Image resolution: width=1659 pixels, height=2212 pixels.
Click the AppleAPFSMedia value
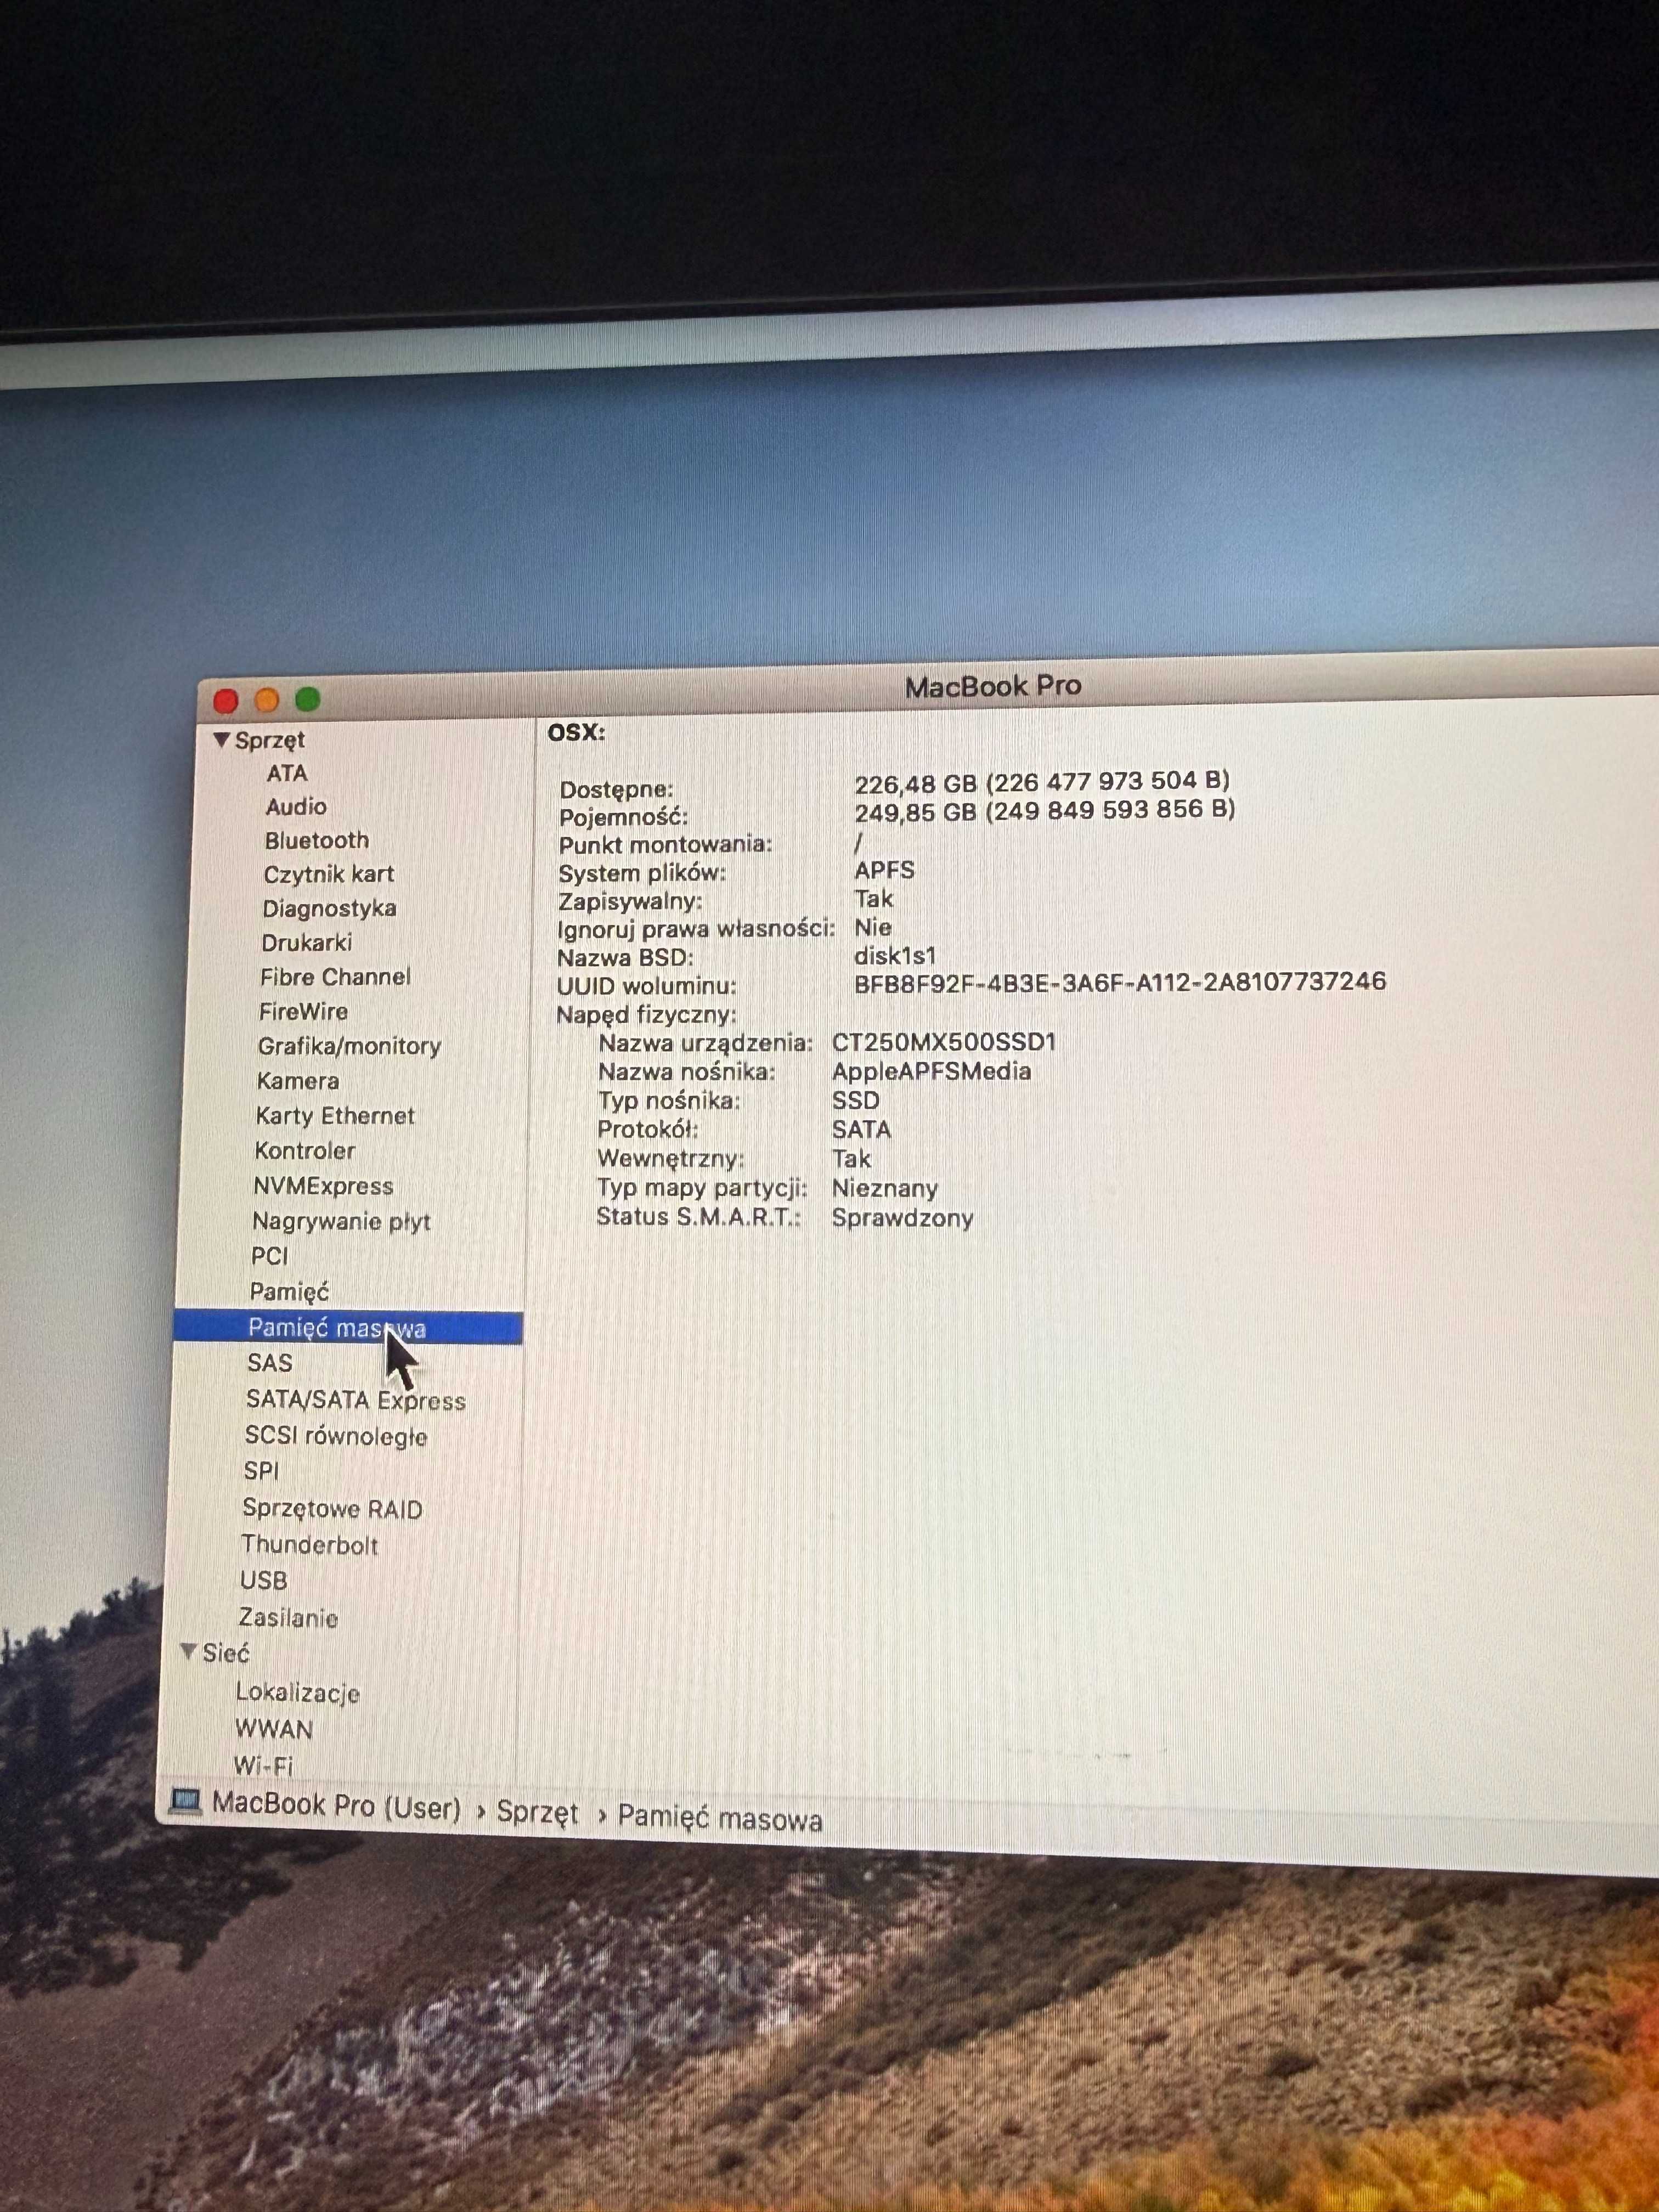[x=931, y=1071]
